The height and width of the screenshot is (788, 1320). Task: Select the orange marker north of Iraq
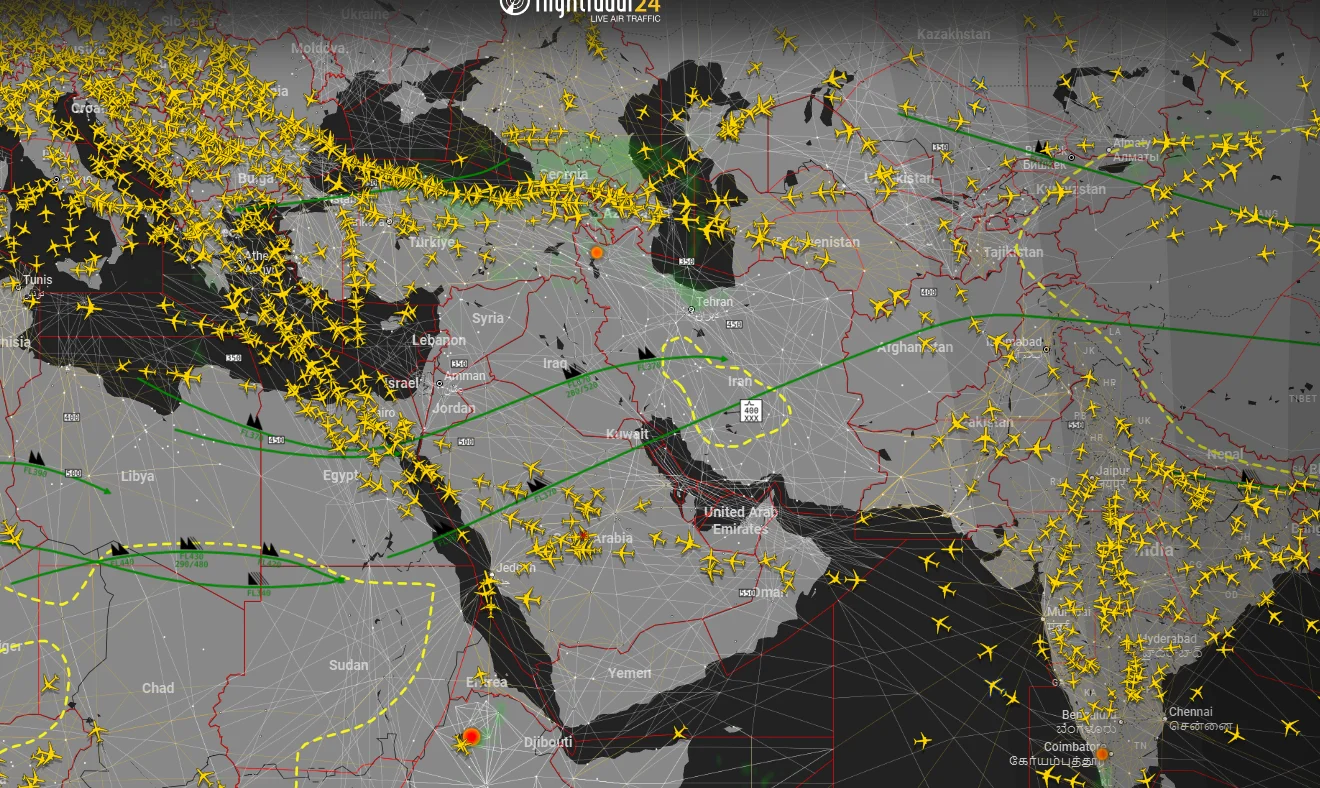(x=597, y=253)
